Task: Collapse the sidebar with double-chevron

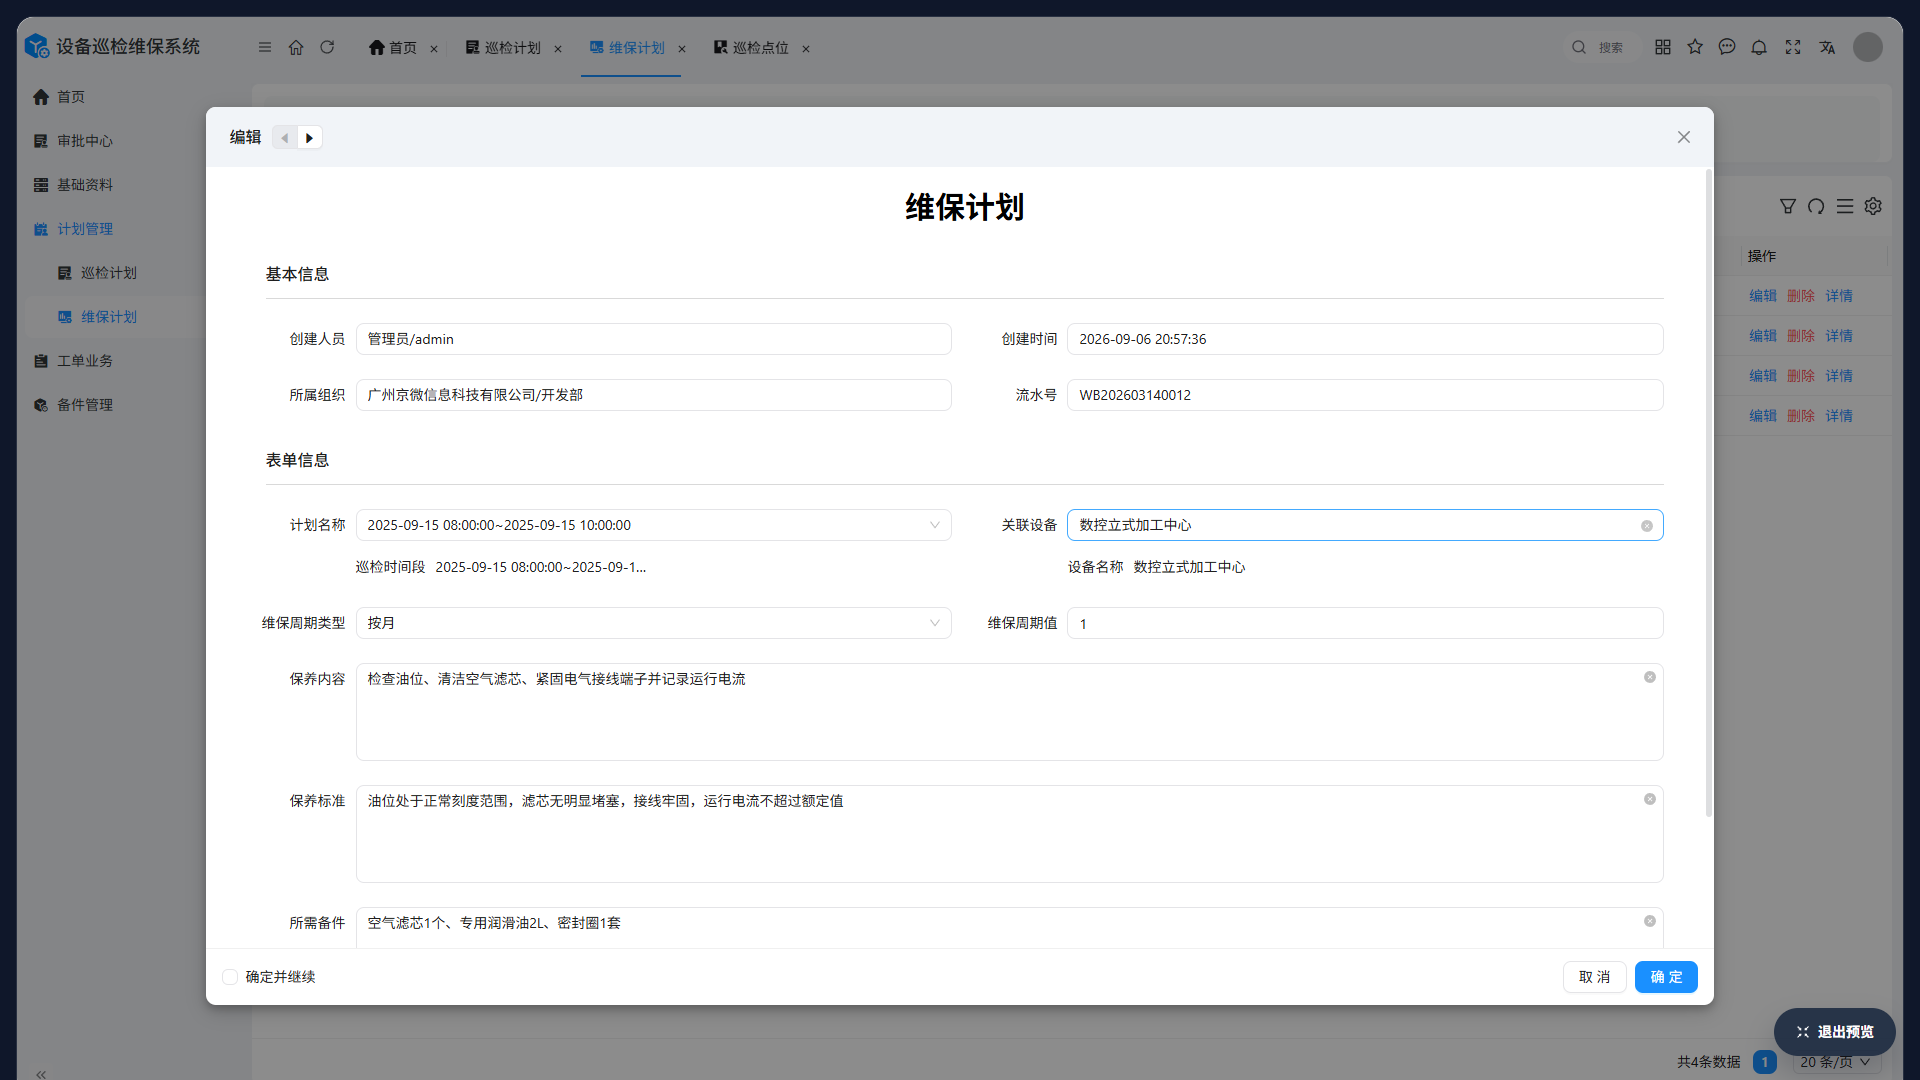Action: (x=41, y=1073)
